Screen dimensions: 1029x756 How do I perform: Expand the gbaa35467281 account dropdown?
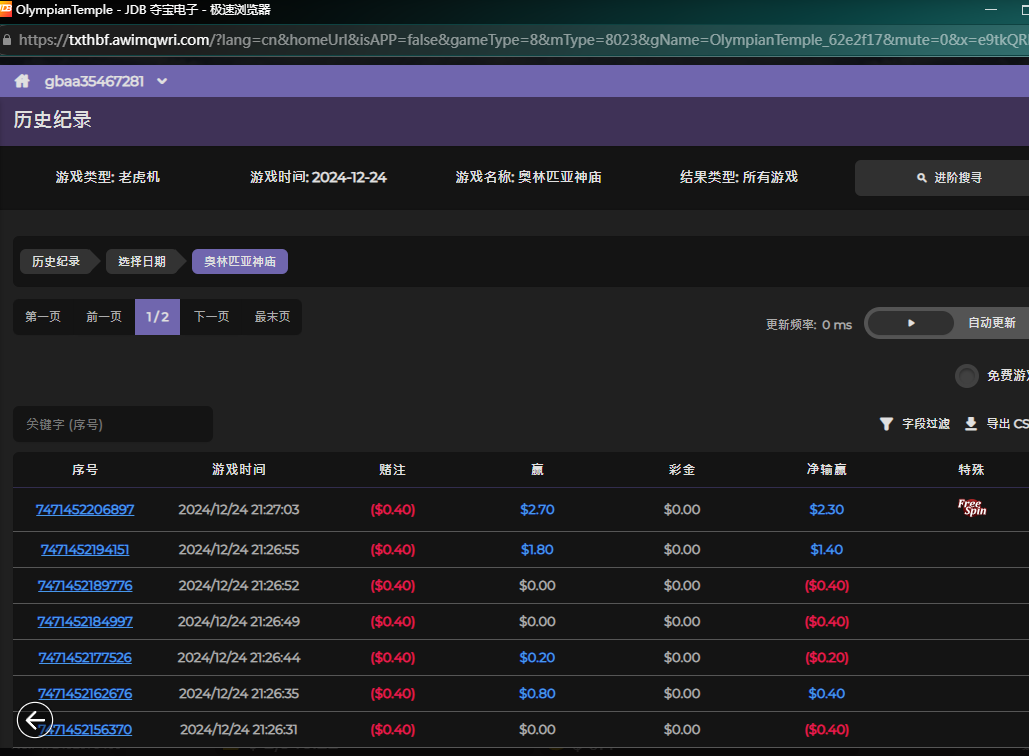click(162, 82)
